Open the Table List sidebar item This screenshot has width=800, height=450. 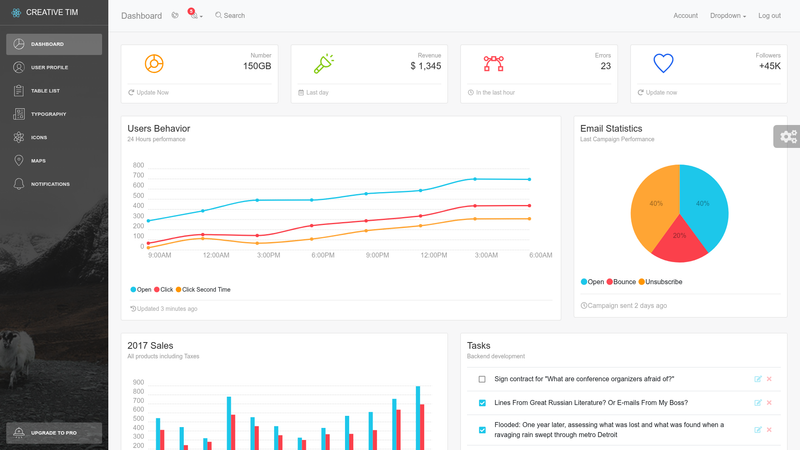click(54, 91)
